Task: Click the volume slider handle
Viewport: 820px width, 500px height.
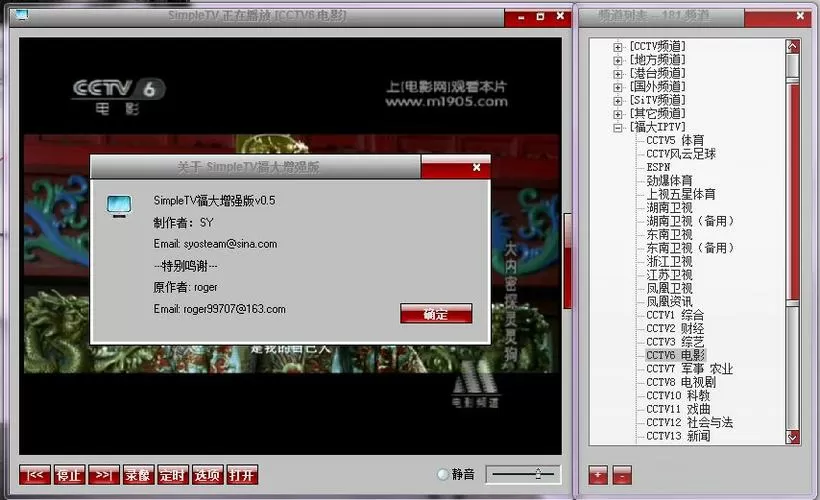Action: 538,474
